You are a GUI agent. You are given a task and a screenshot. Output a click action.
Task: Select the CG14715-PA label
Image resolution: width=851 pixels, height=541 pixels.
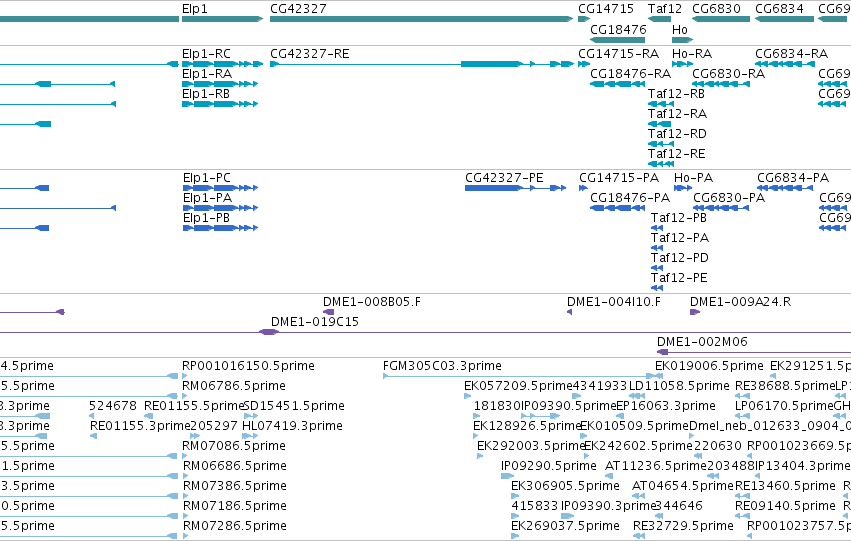click(619, 178)
